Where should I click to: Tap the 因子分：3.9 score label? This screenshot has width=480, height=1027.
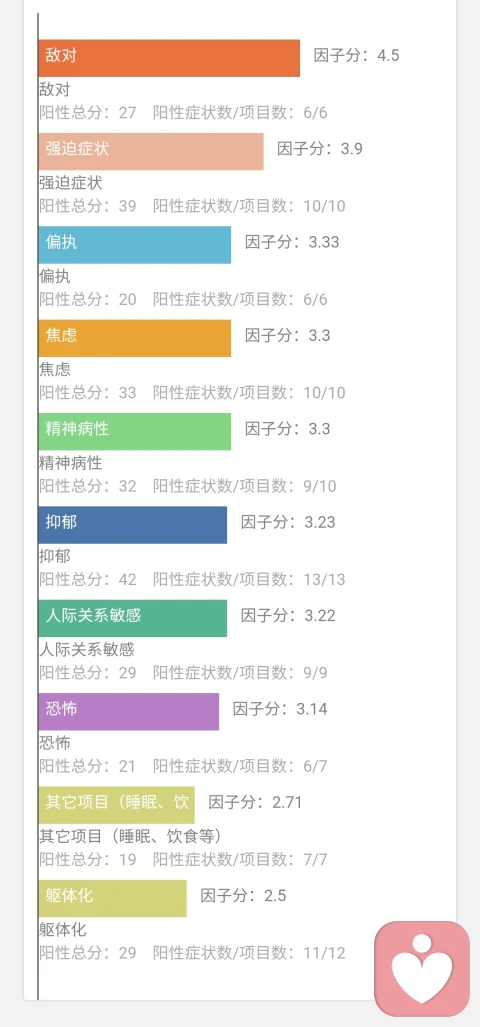(x=320, y=149)
